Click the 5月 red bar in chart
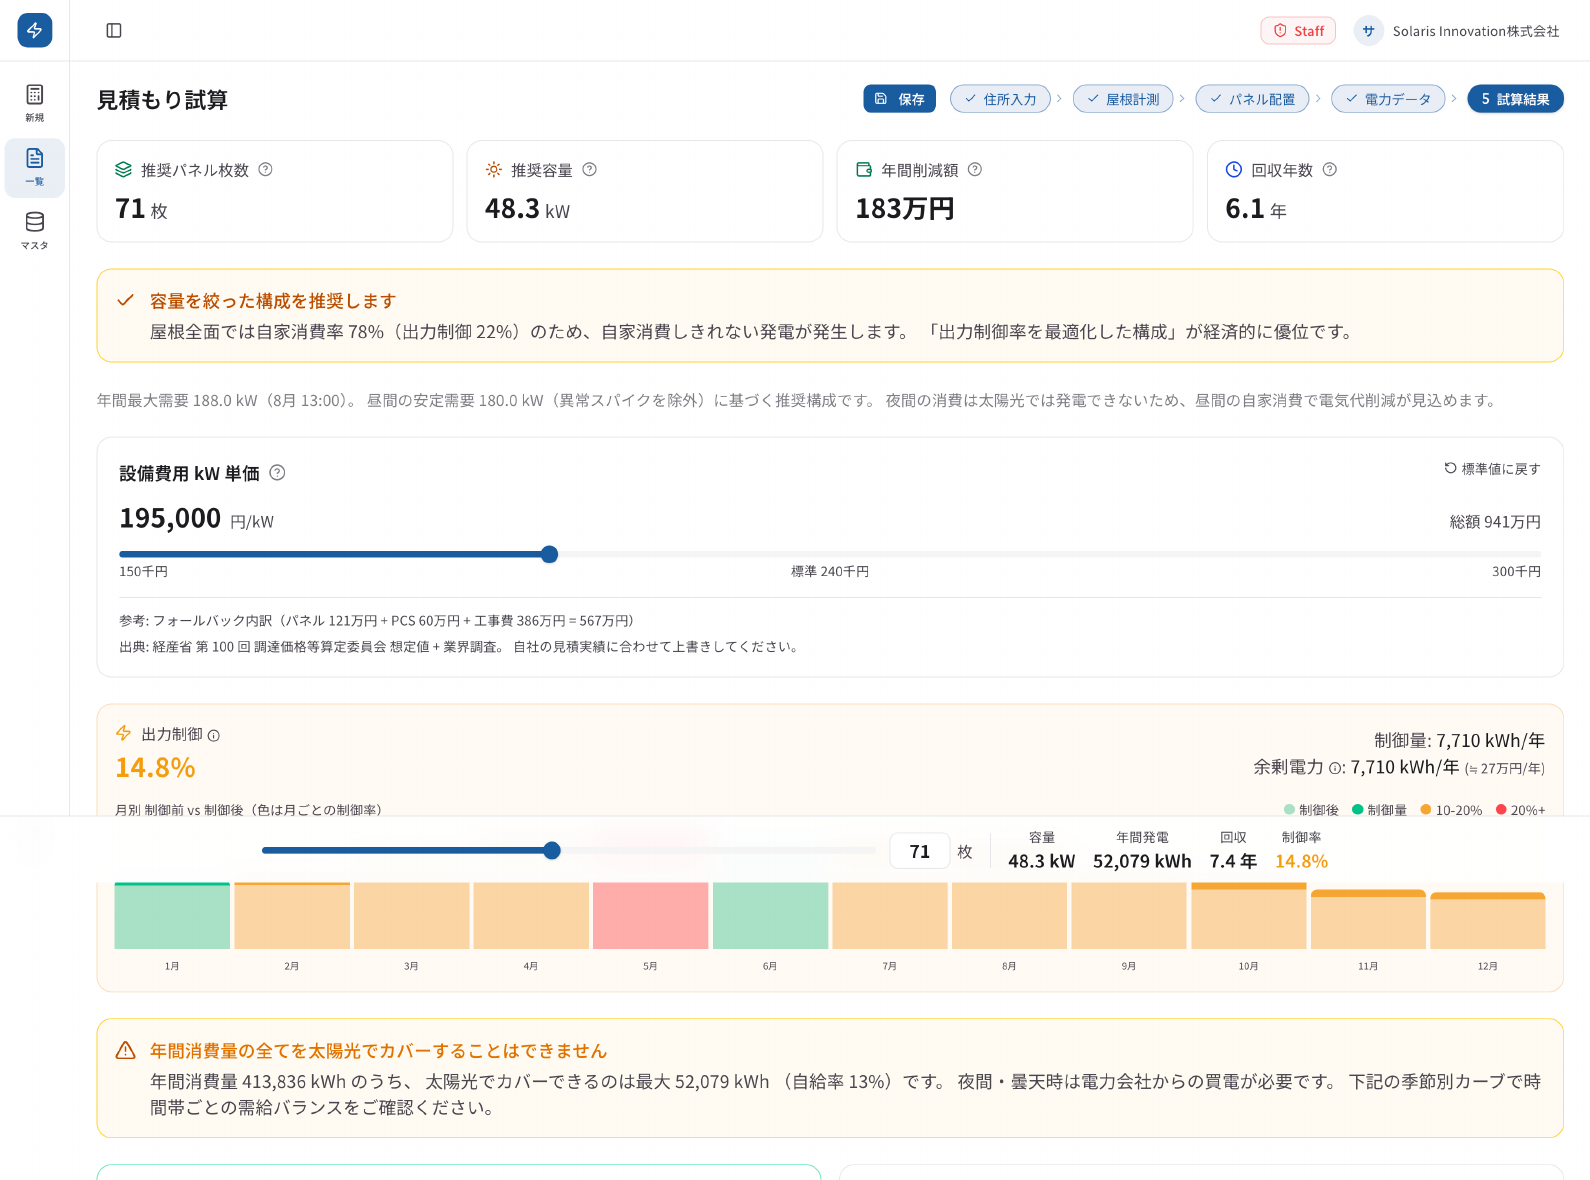1590x1180 pixels. pyautogui.click(x=651, y=916)
